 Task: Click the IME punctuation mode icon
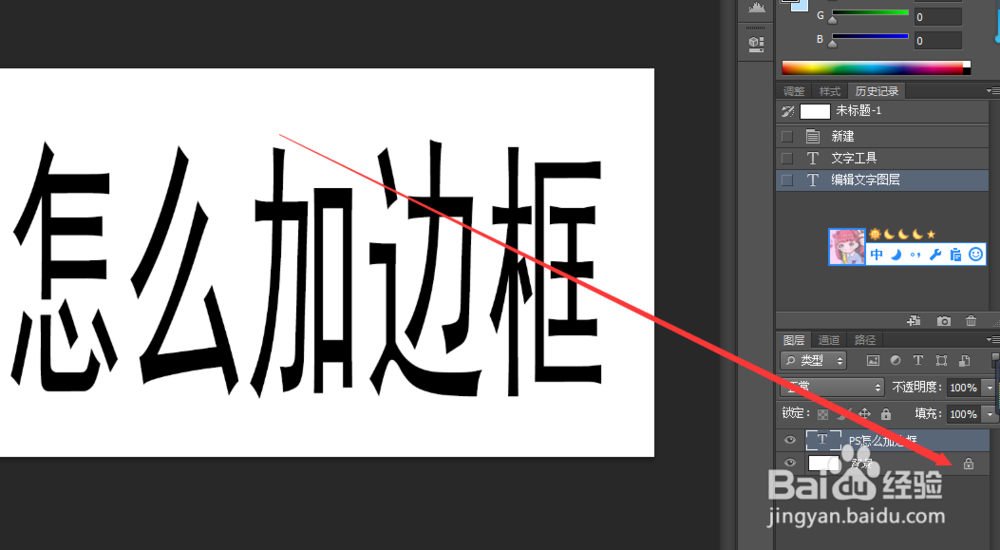(x=916, y=255)
